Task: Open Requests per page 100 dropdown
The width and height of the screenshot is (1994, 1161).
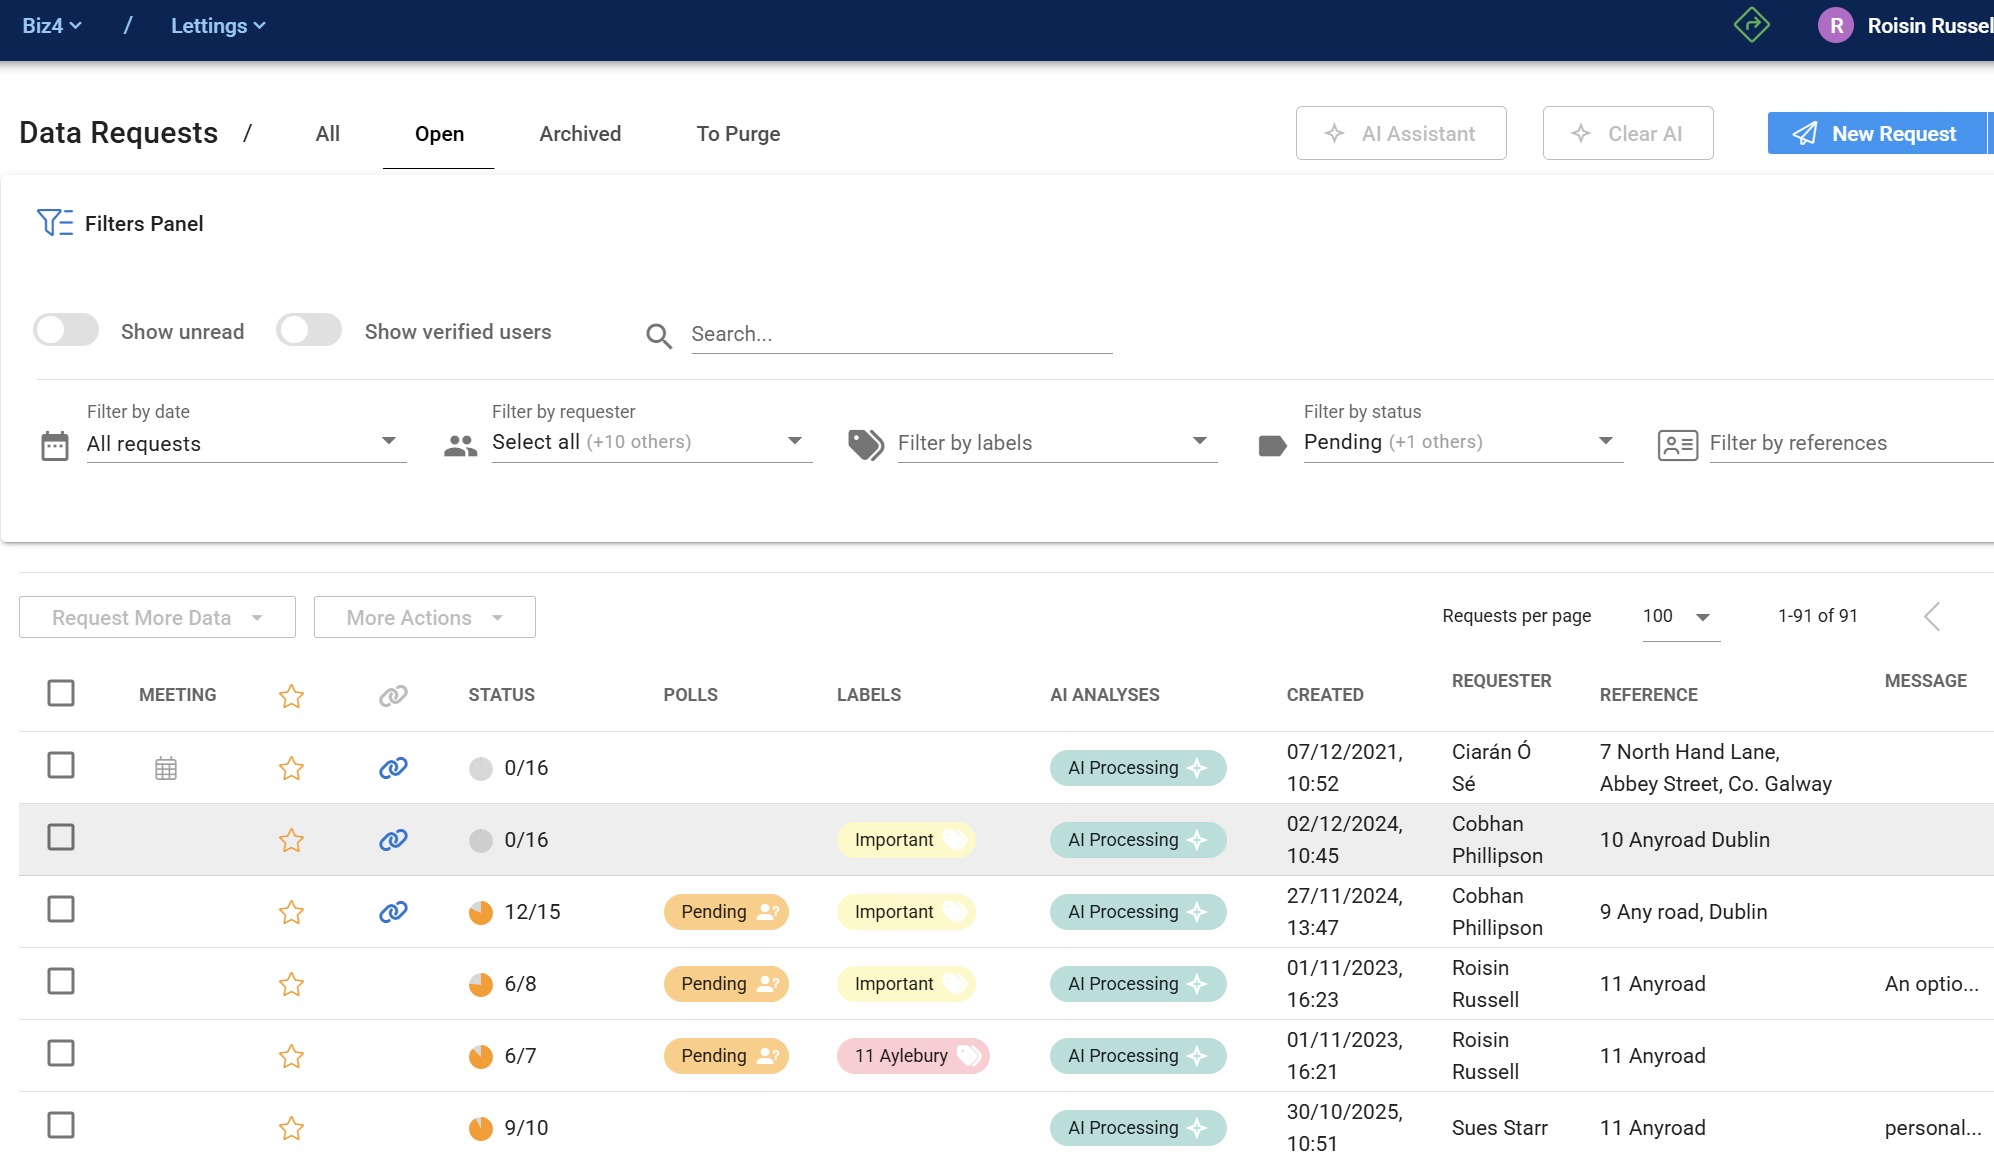Action: 1680,617
